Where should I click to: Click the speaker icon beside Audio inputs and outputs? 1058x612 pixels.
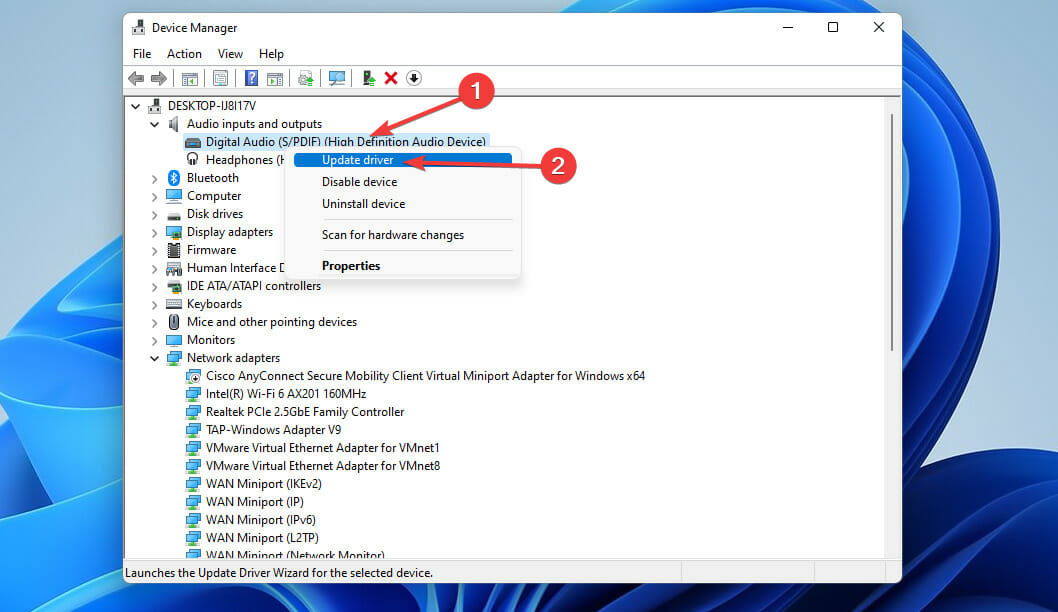[x=173, y=123]
